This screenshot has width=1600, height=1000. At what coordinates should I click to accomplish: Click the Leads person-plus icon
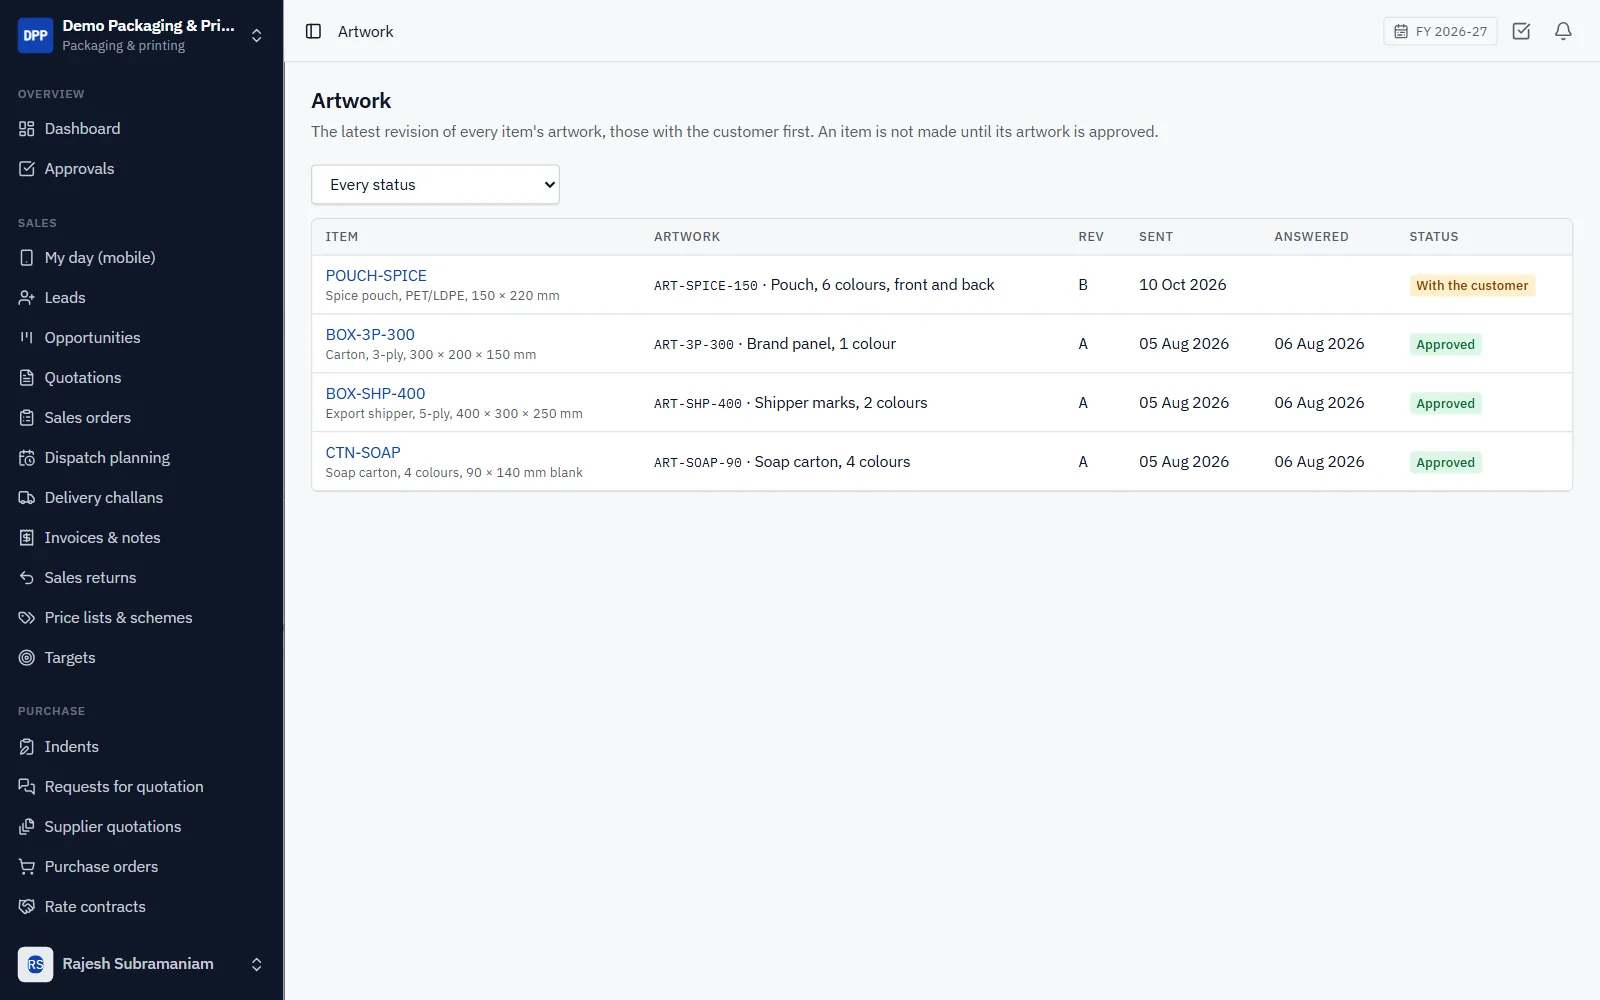[27, 298]
